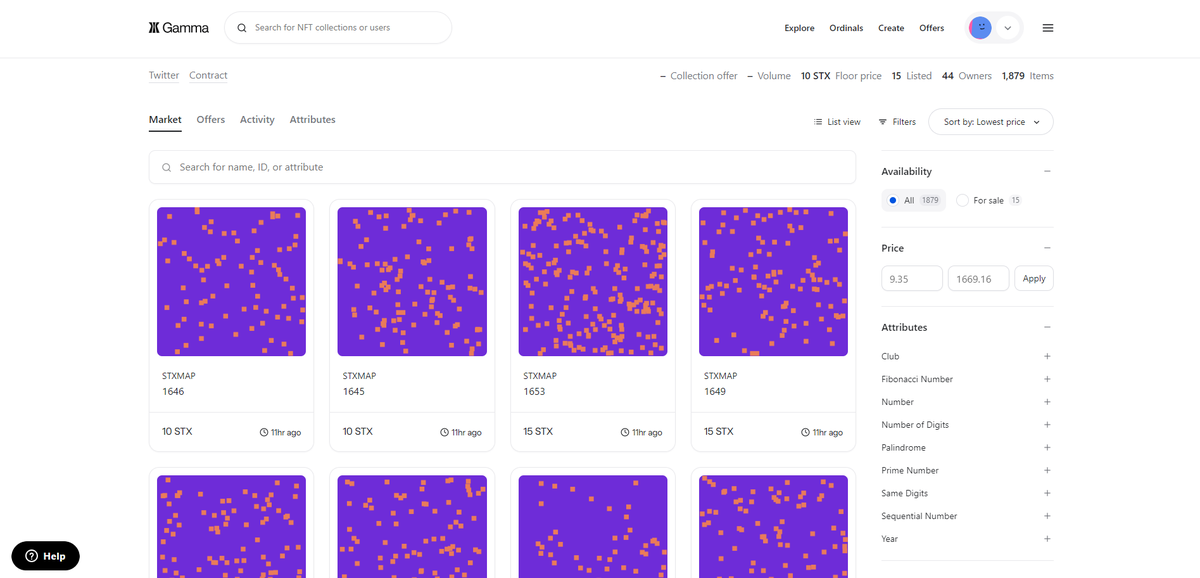Click the user avatar smiley icon

pos(981,28)
